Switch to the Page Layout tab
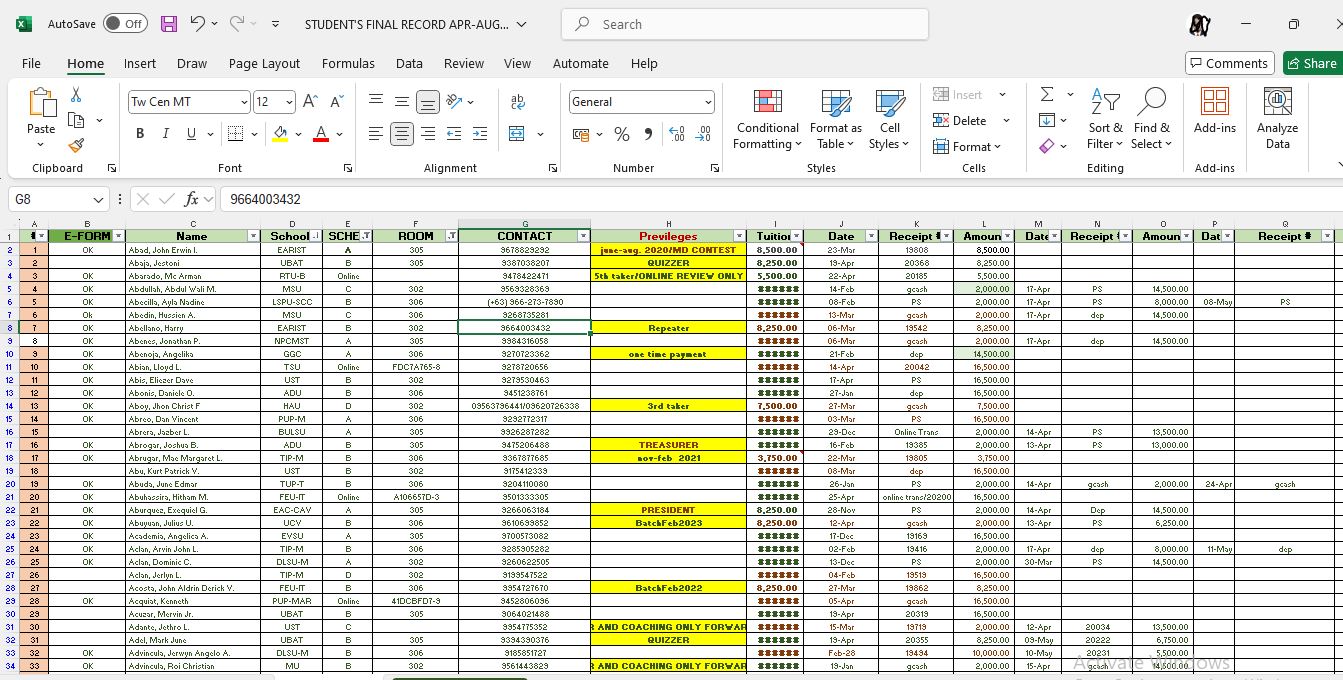The image size is (1343, 680). pos(264,63)
